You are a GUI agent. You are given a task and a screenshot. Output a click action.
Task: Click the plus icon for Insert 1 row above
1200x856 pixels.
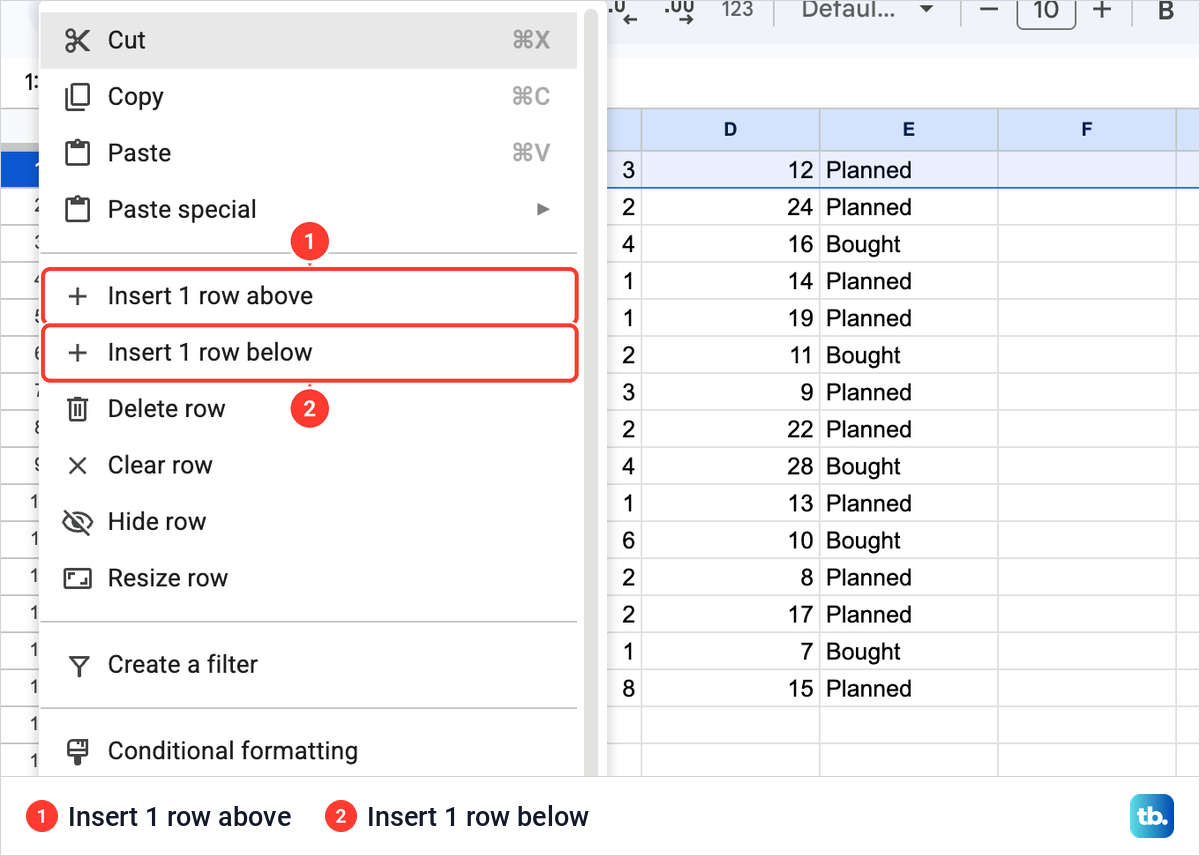click(x=77, y=296)
